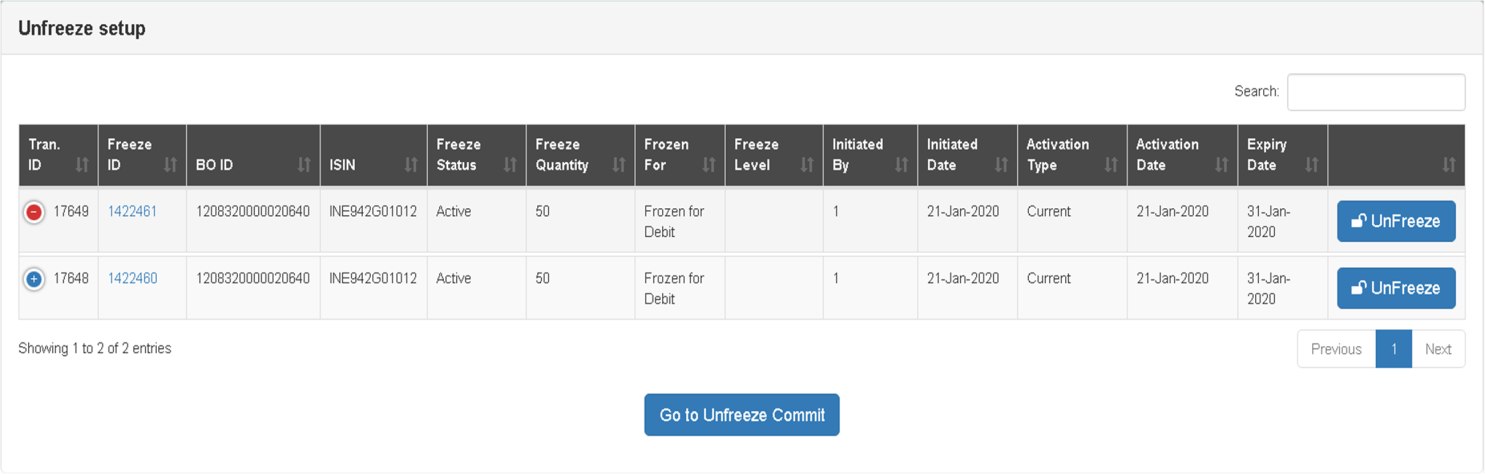The height and width of the screenshot is (474, 1485).
Task: Select page 1 in pagination
Action: 1393,349
